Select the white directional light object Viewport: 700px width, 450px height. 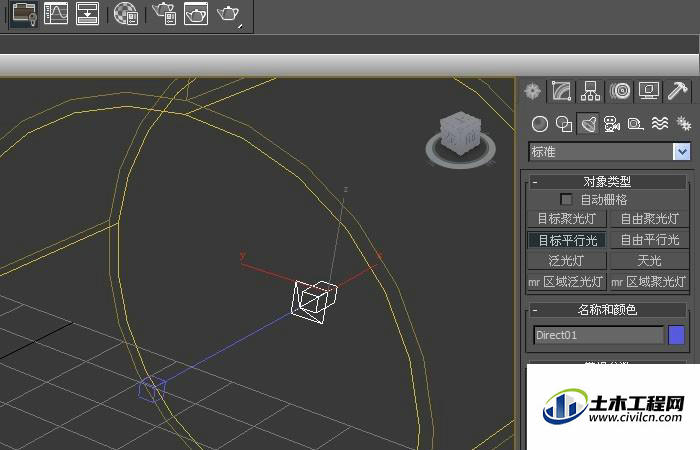[314, 301]
